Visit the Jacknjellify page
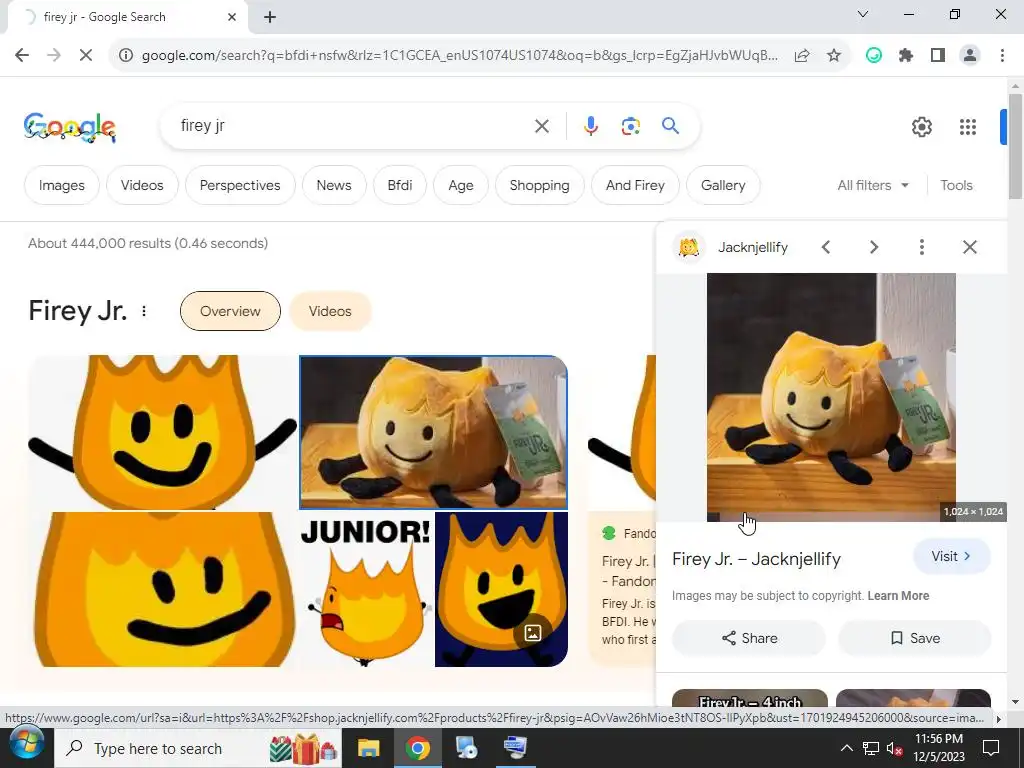This screenshot has height=768, width=1024. click(952, 556)
